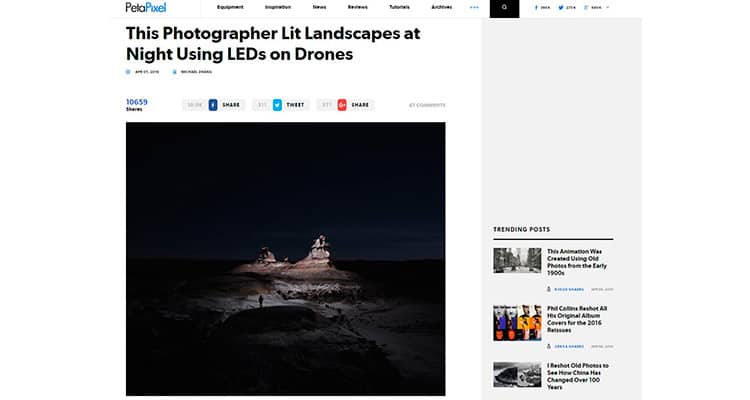
Task: Open the Phil Collins album covers thumbnail
Action: [x=517, y=323]
